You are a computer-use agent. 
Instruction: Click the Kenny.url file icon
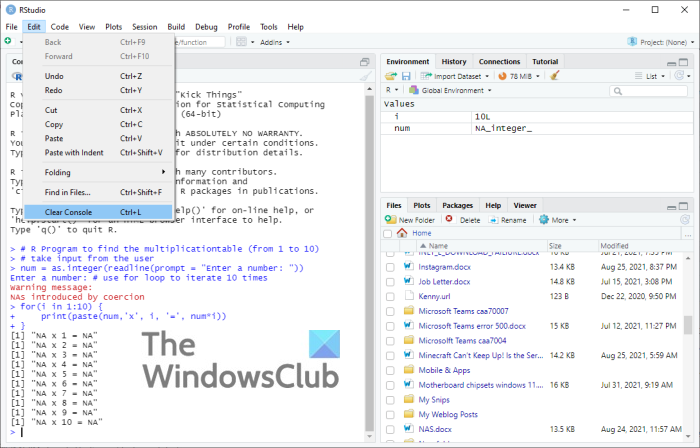pyautogui.click(x=408, y=295)
